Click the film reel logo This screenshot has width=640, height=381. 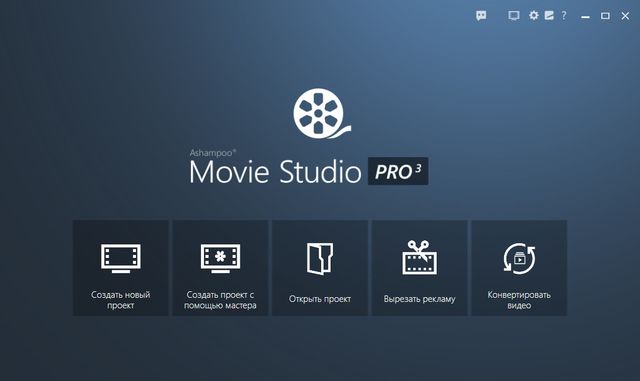(x=322, y=114)
